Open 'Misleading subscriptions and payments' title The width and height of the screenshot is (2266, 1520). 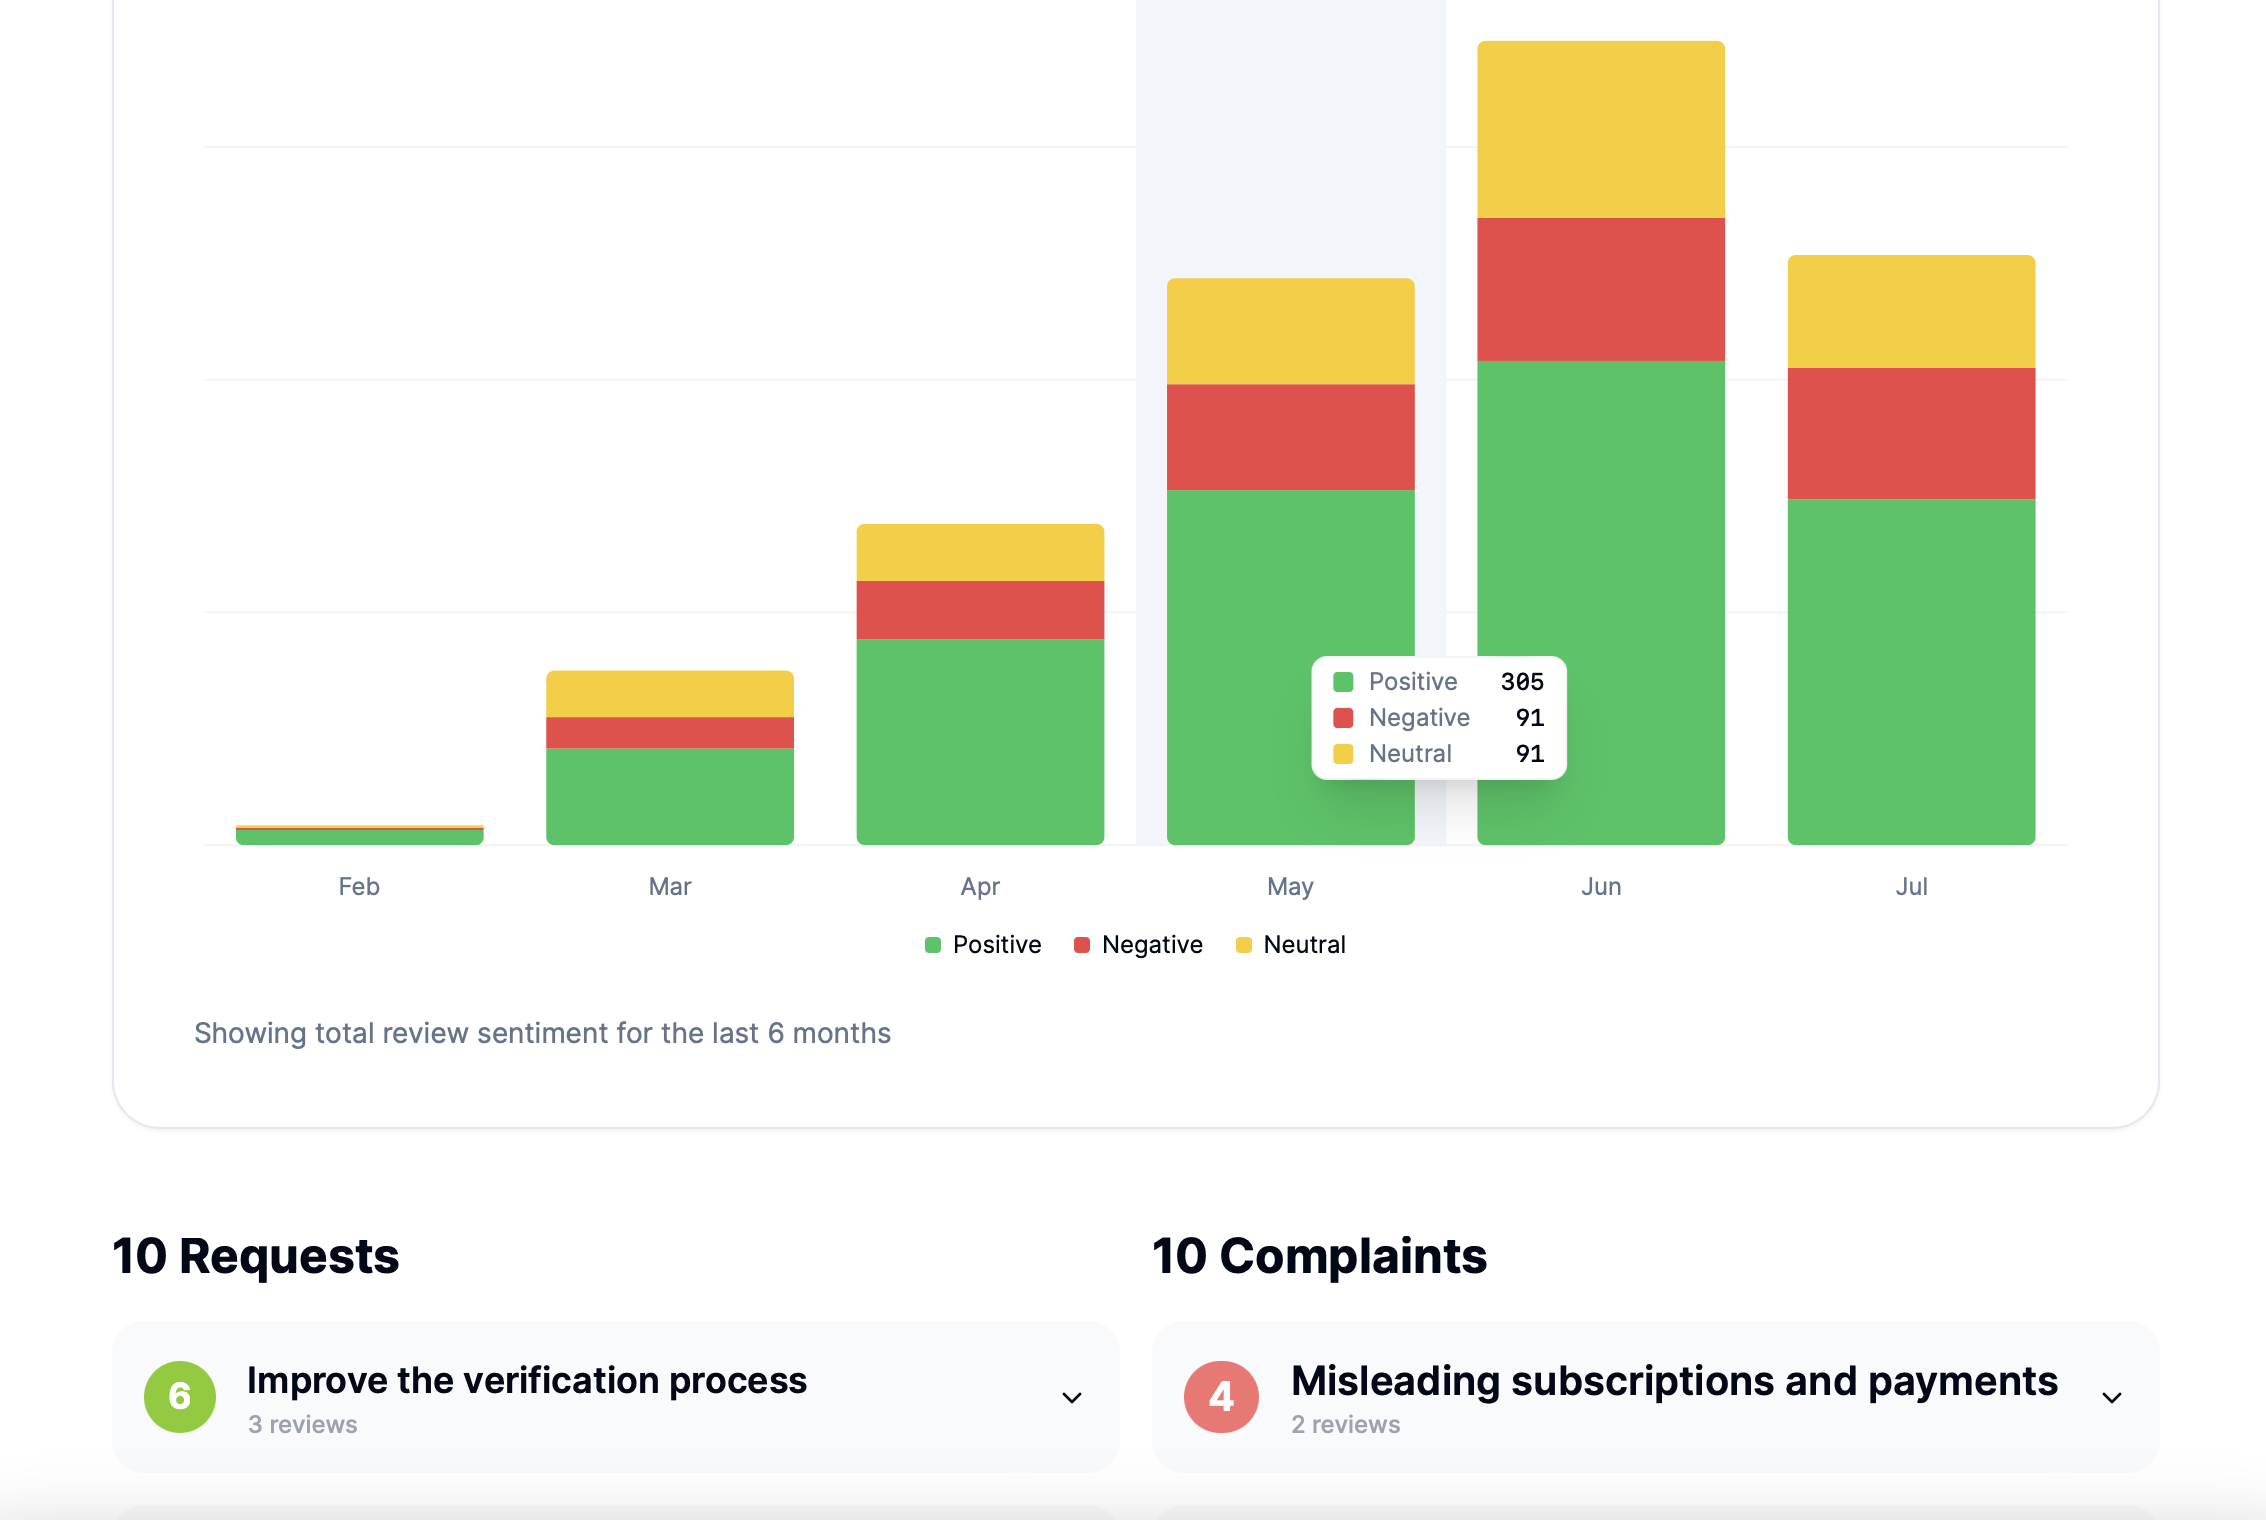1673,1381
